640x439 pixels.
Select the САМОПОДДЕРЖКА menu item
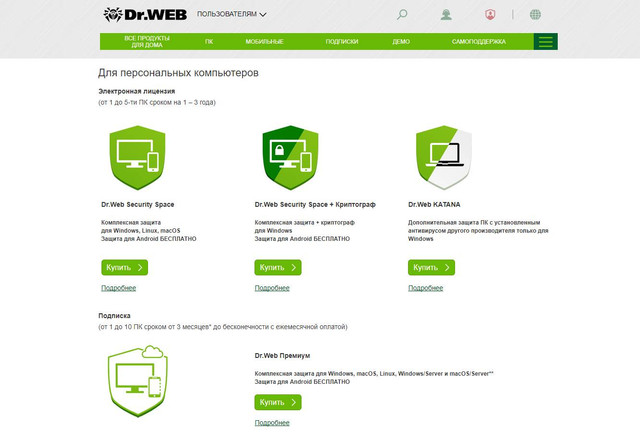point(479,42)
